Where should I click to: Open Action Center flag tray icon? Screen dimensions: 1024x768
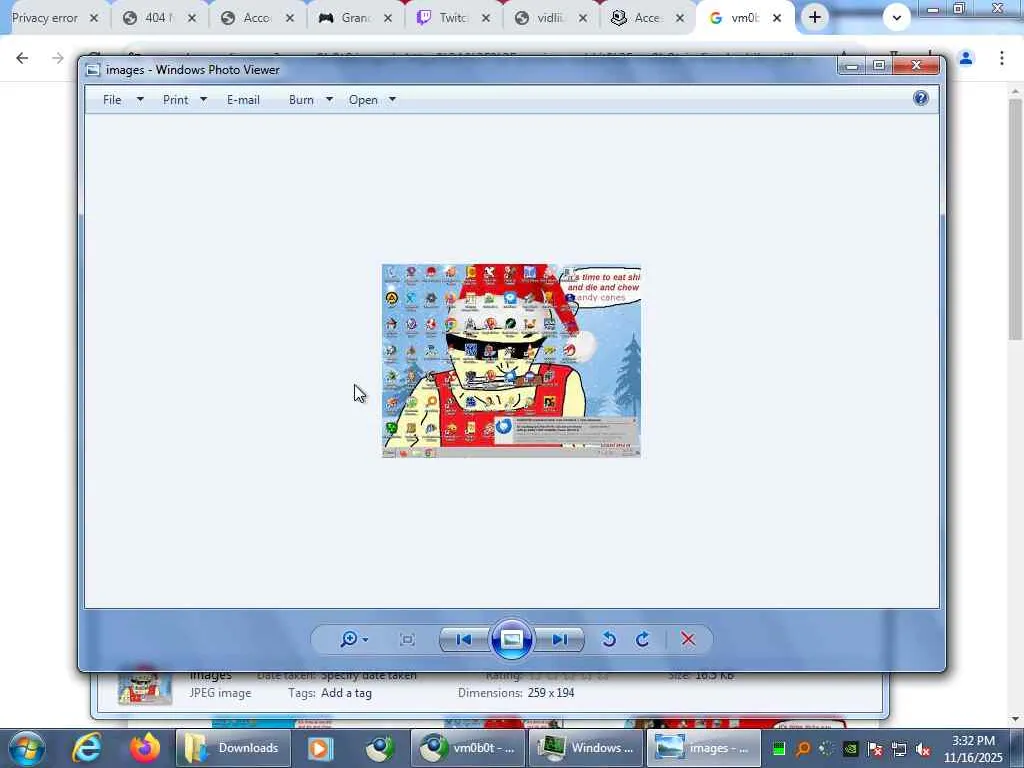(874, 749)
